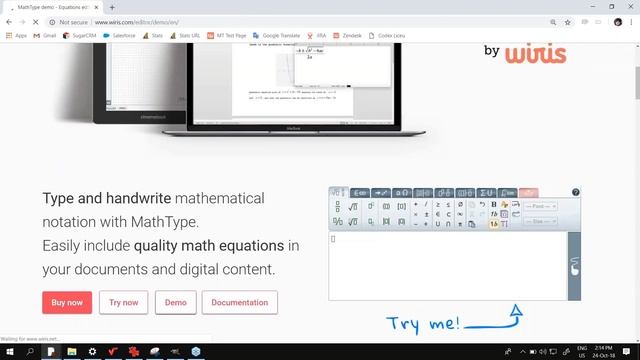Insert a fraction in the MathType editor
Viewport: 640px width, 360px height.
[x=338, y=207]
